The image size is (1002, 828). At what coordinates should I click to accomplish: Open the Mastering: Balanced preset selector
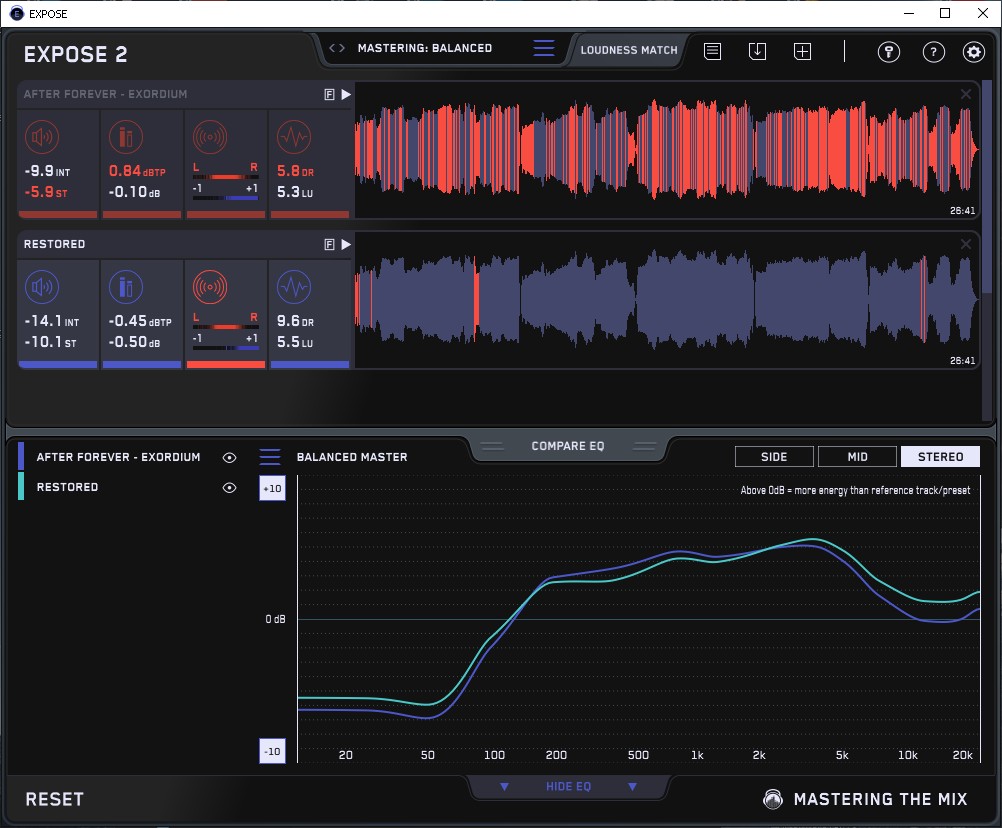(x=424, y=48)
